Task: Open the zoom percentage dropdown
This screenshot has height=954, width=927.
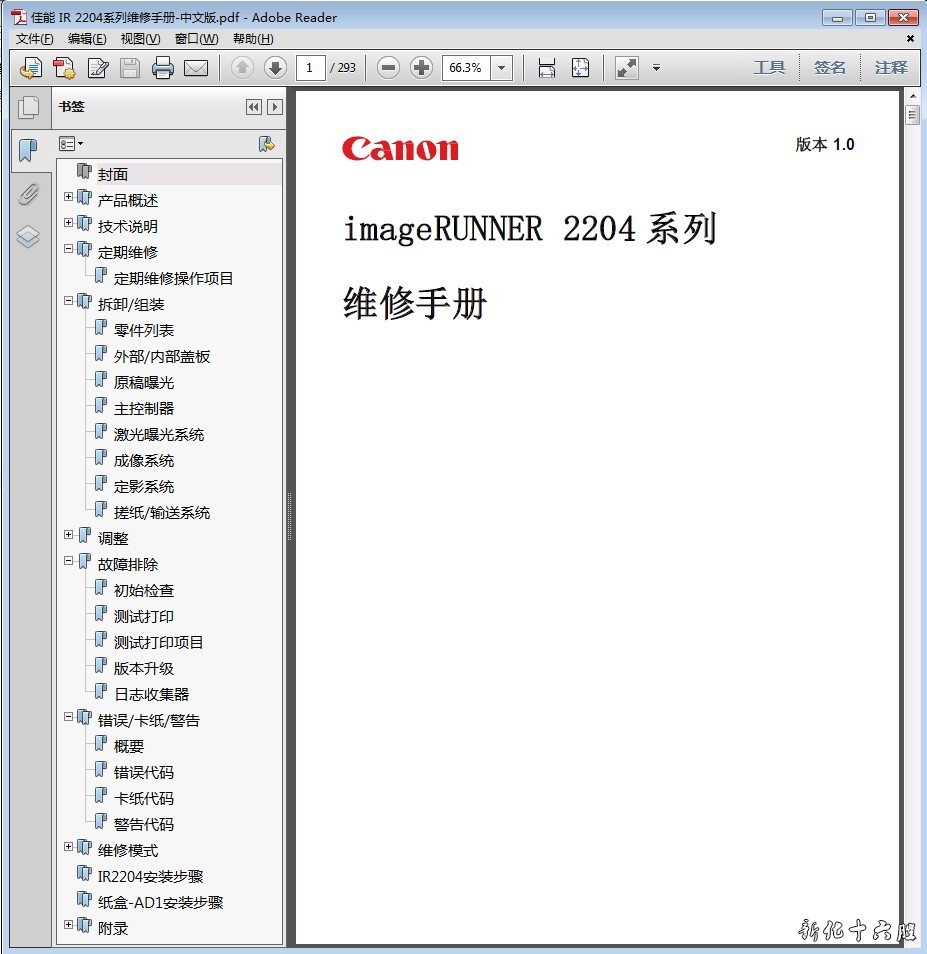Action: [502, 68]
